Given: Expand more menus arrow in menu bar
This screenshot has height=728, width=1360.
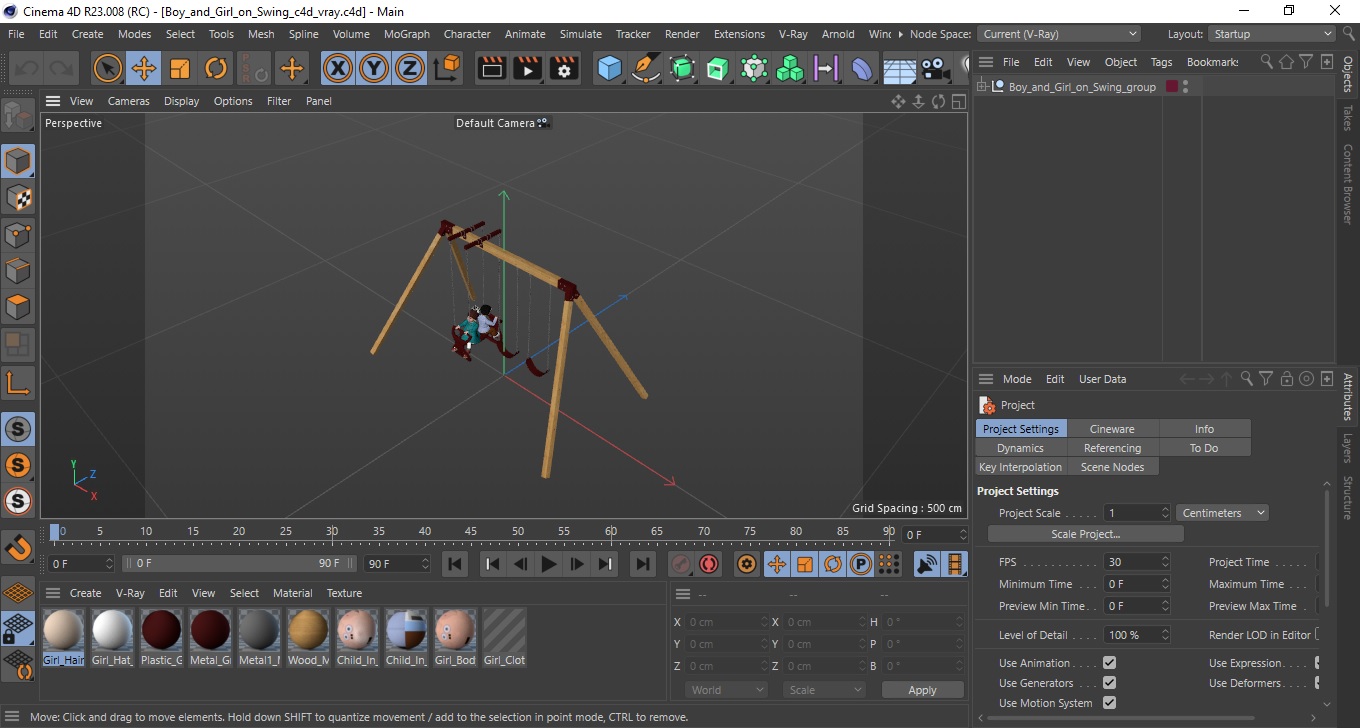Looking at the screenshot, I should [x=901, y=34].
